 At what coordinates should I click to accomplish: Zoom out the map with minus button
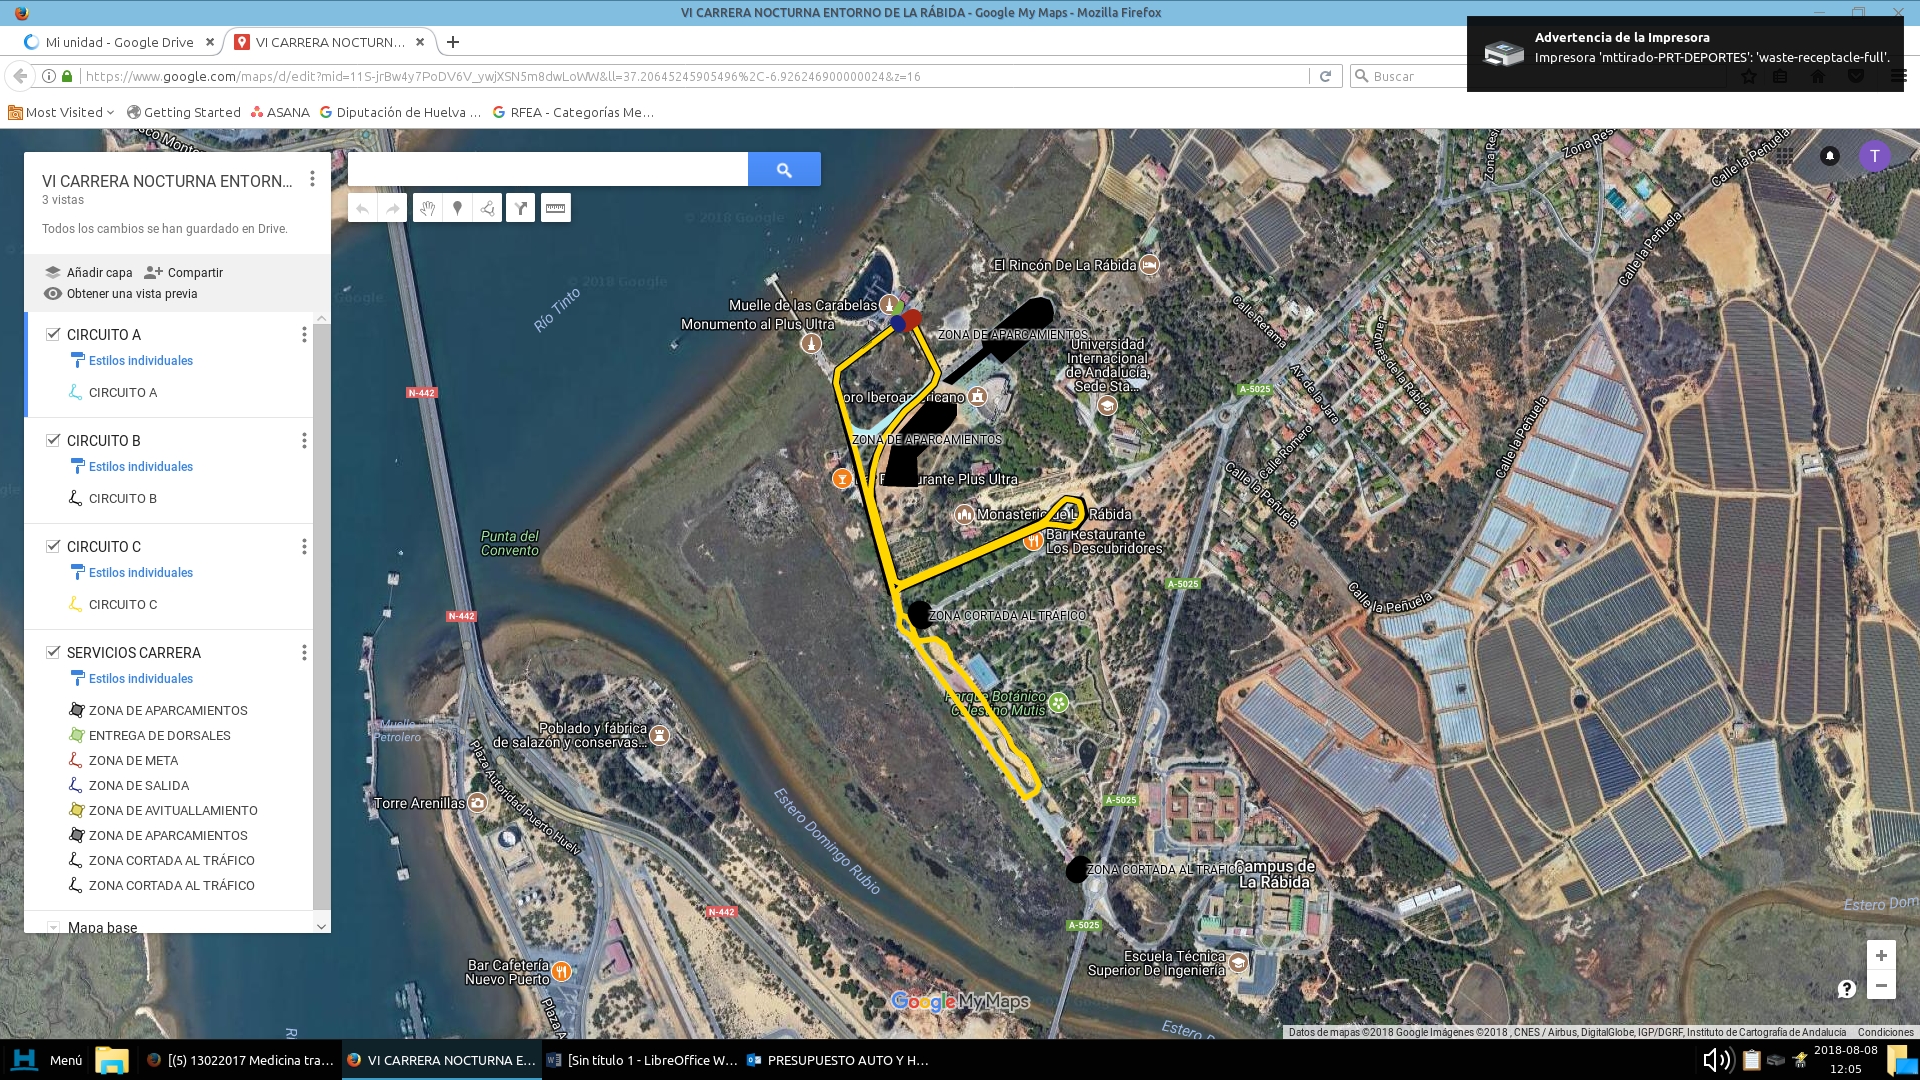[x=1881, y=985]
